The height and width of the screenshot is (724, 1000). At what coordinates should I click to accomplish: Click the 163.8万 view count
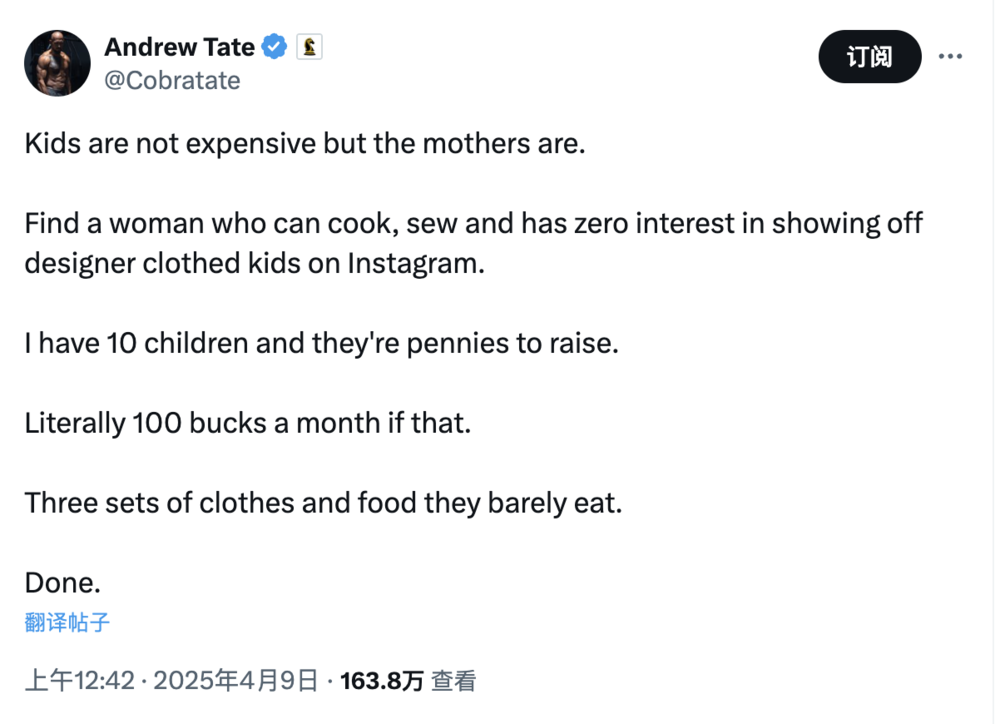click(x=381, y=681)
